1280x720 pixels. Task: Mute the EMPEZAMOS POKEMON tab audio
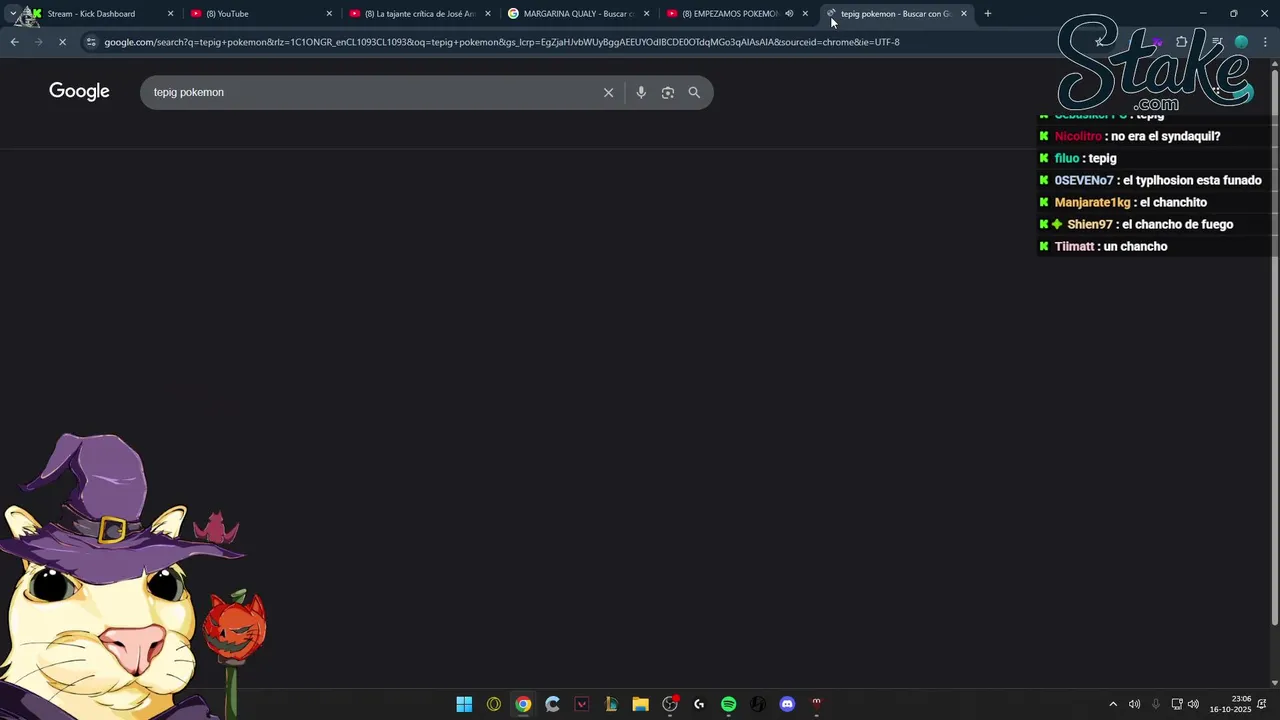pos(789,14)
